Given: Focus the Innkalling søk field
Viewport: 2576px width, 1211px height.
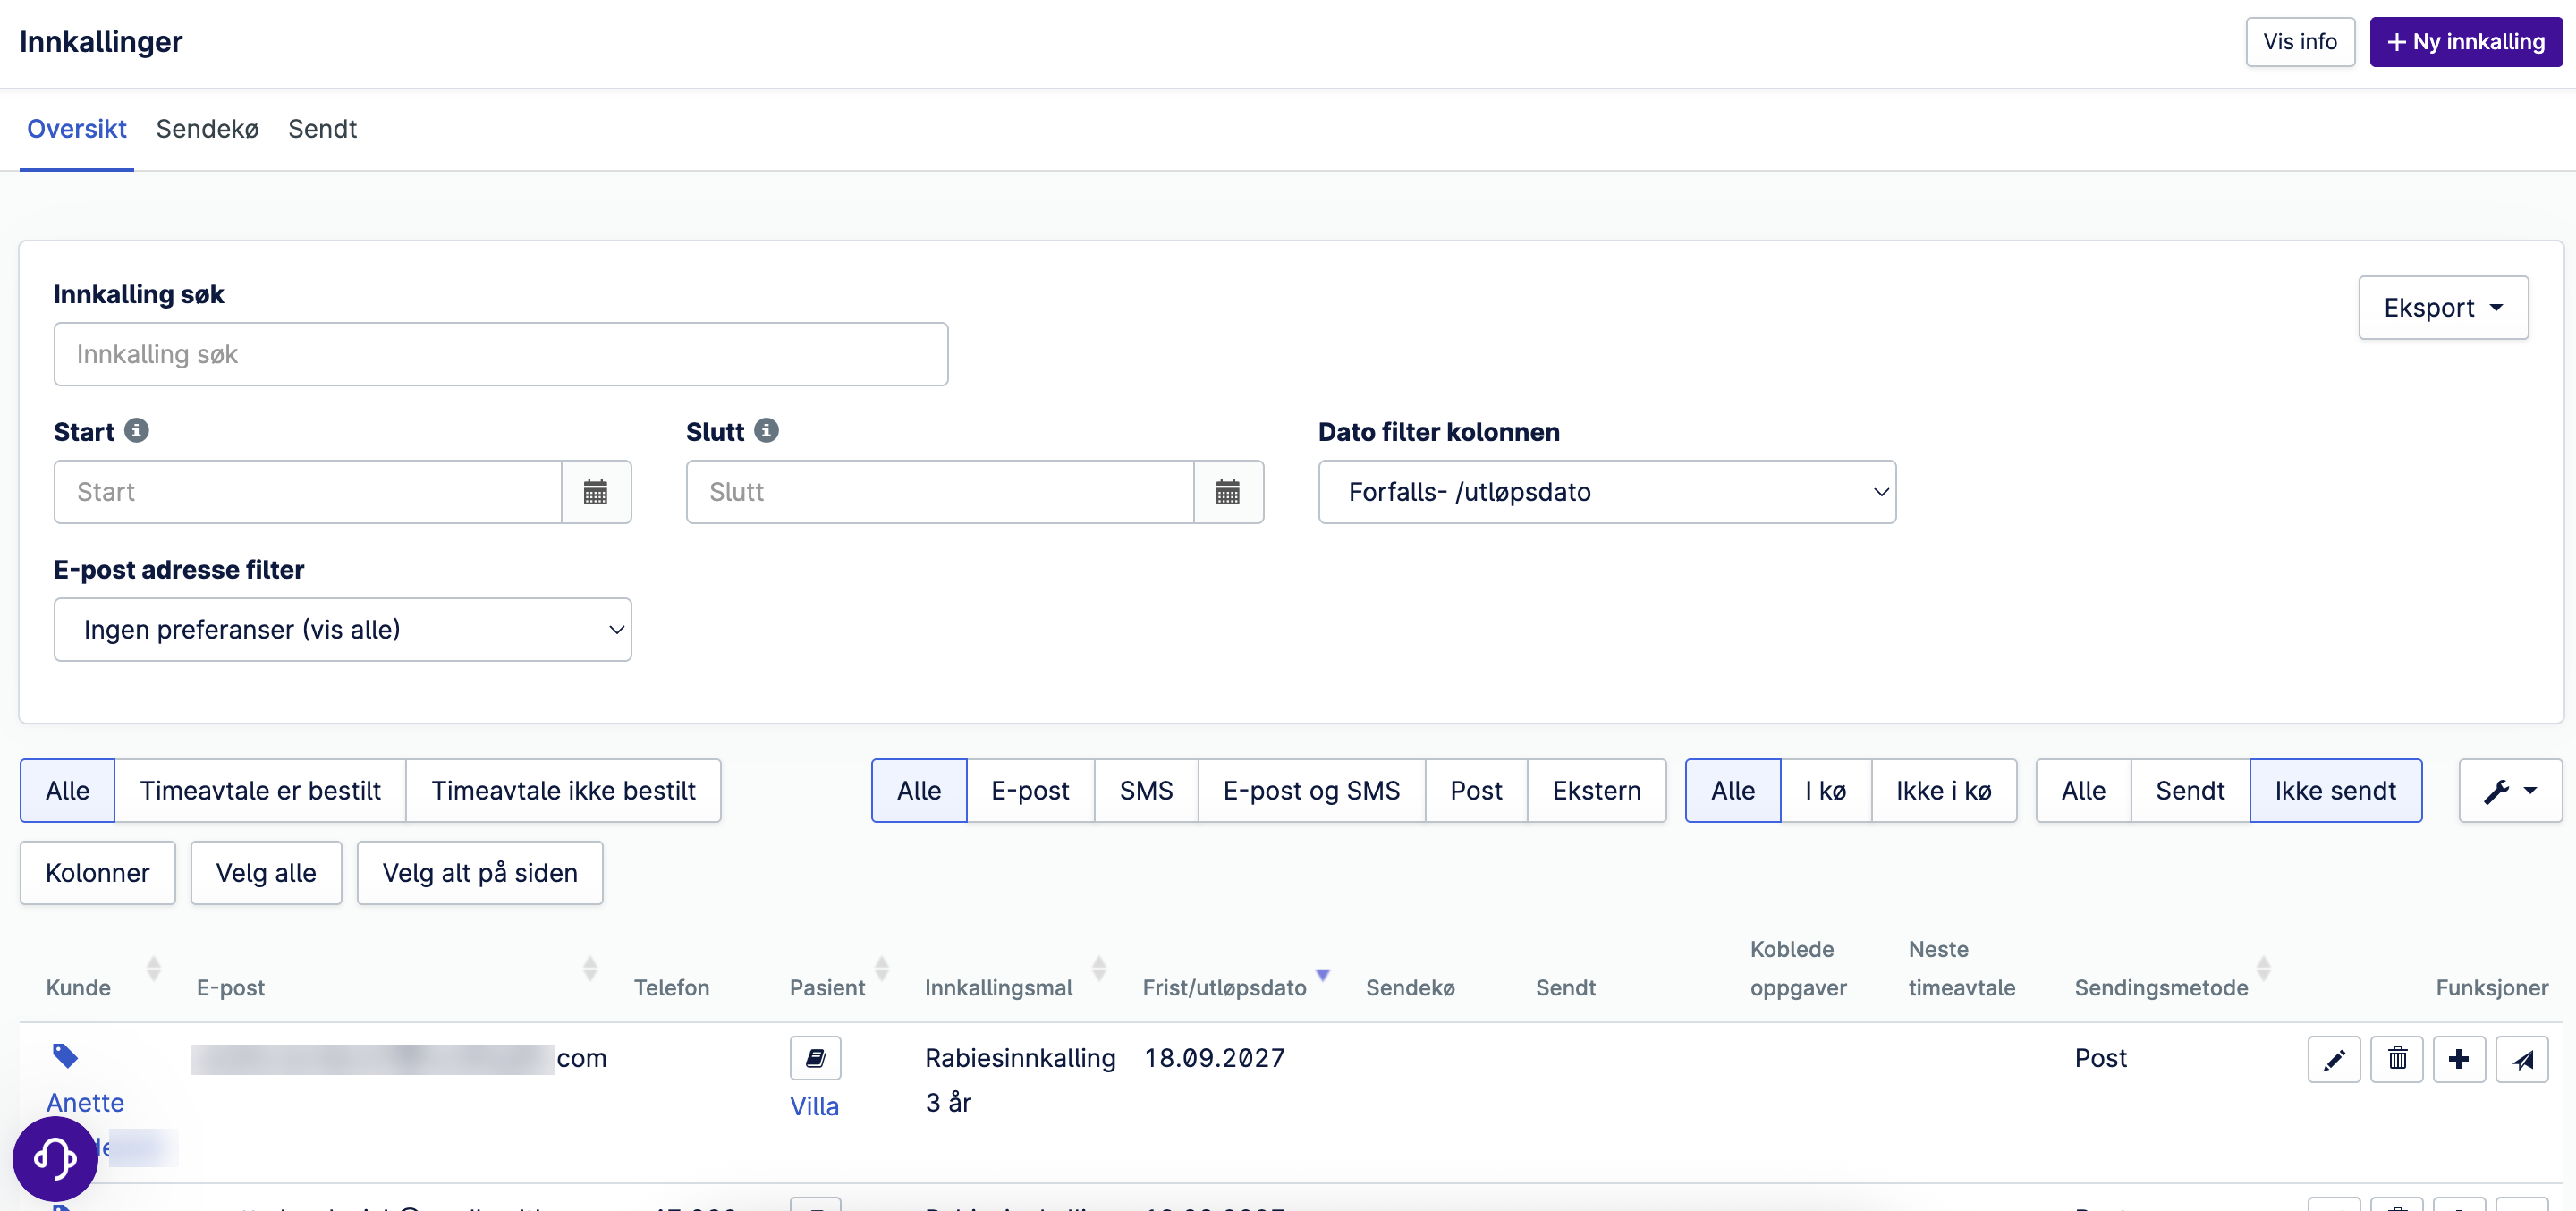Looking at the screenshot, I should click(501, 354).
